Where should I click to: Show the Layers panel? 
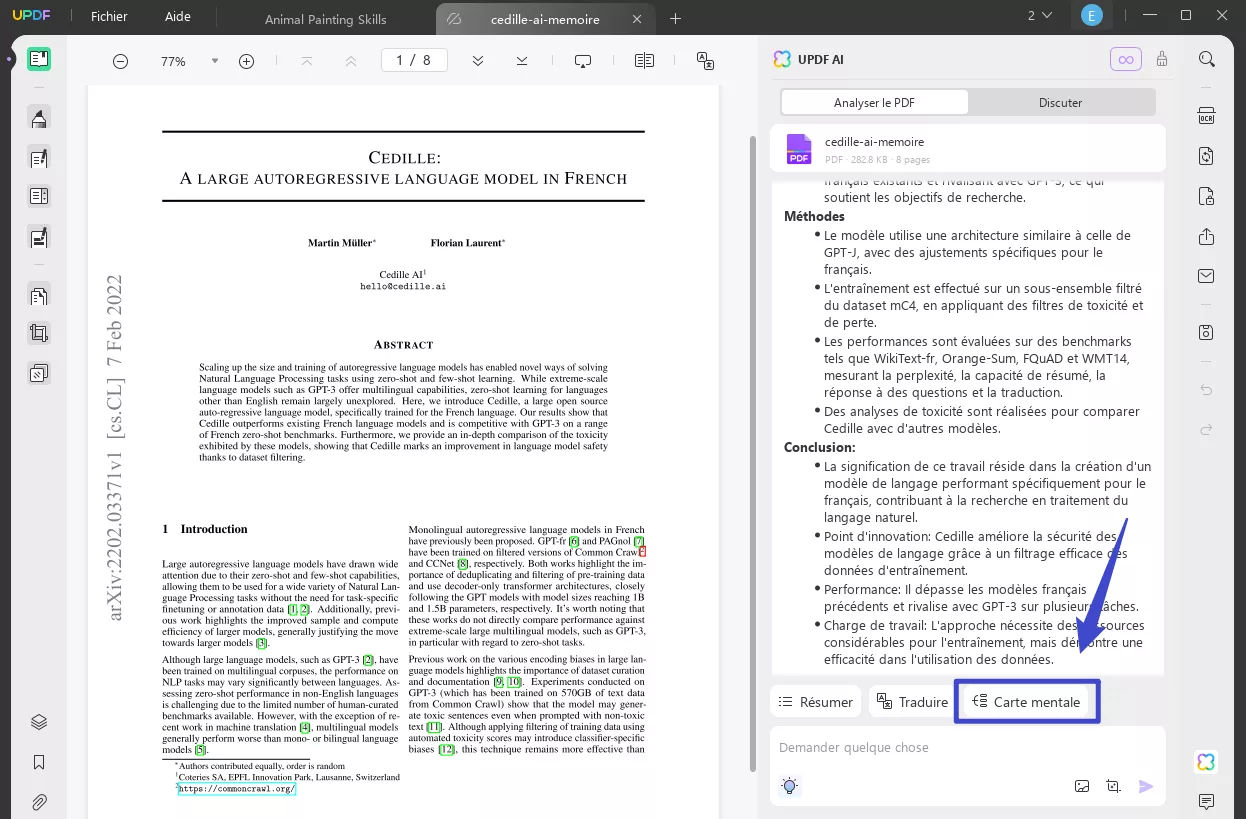39,722
